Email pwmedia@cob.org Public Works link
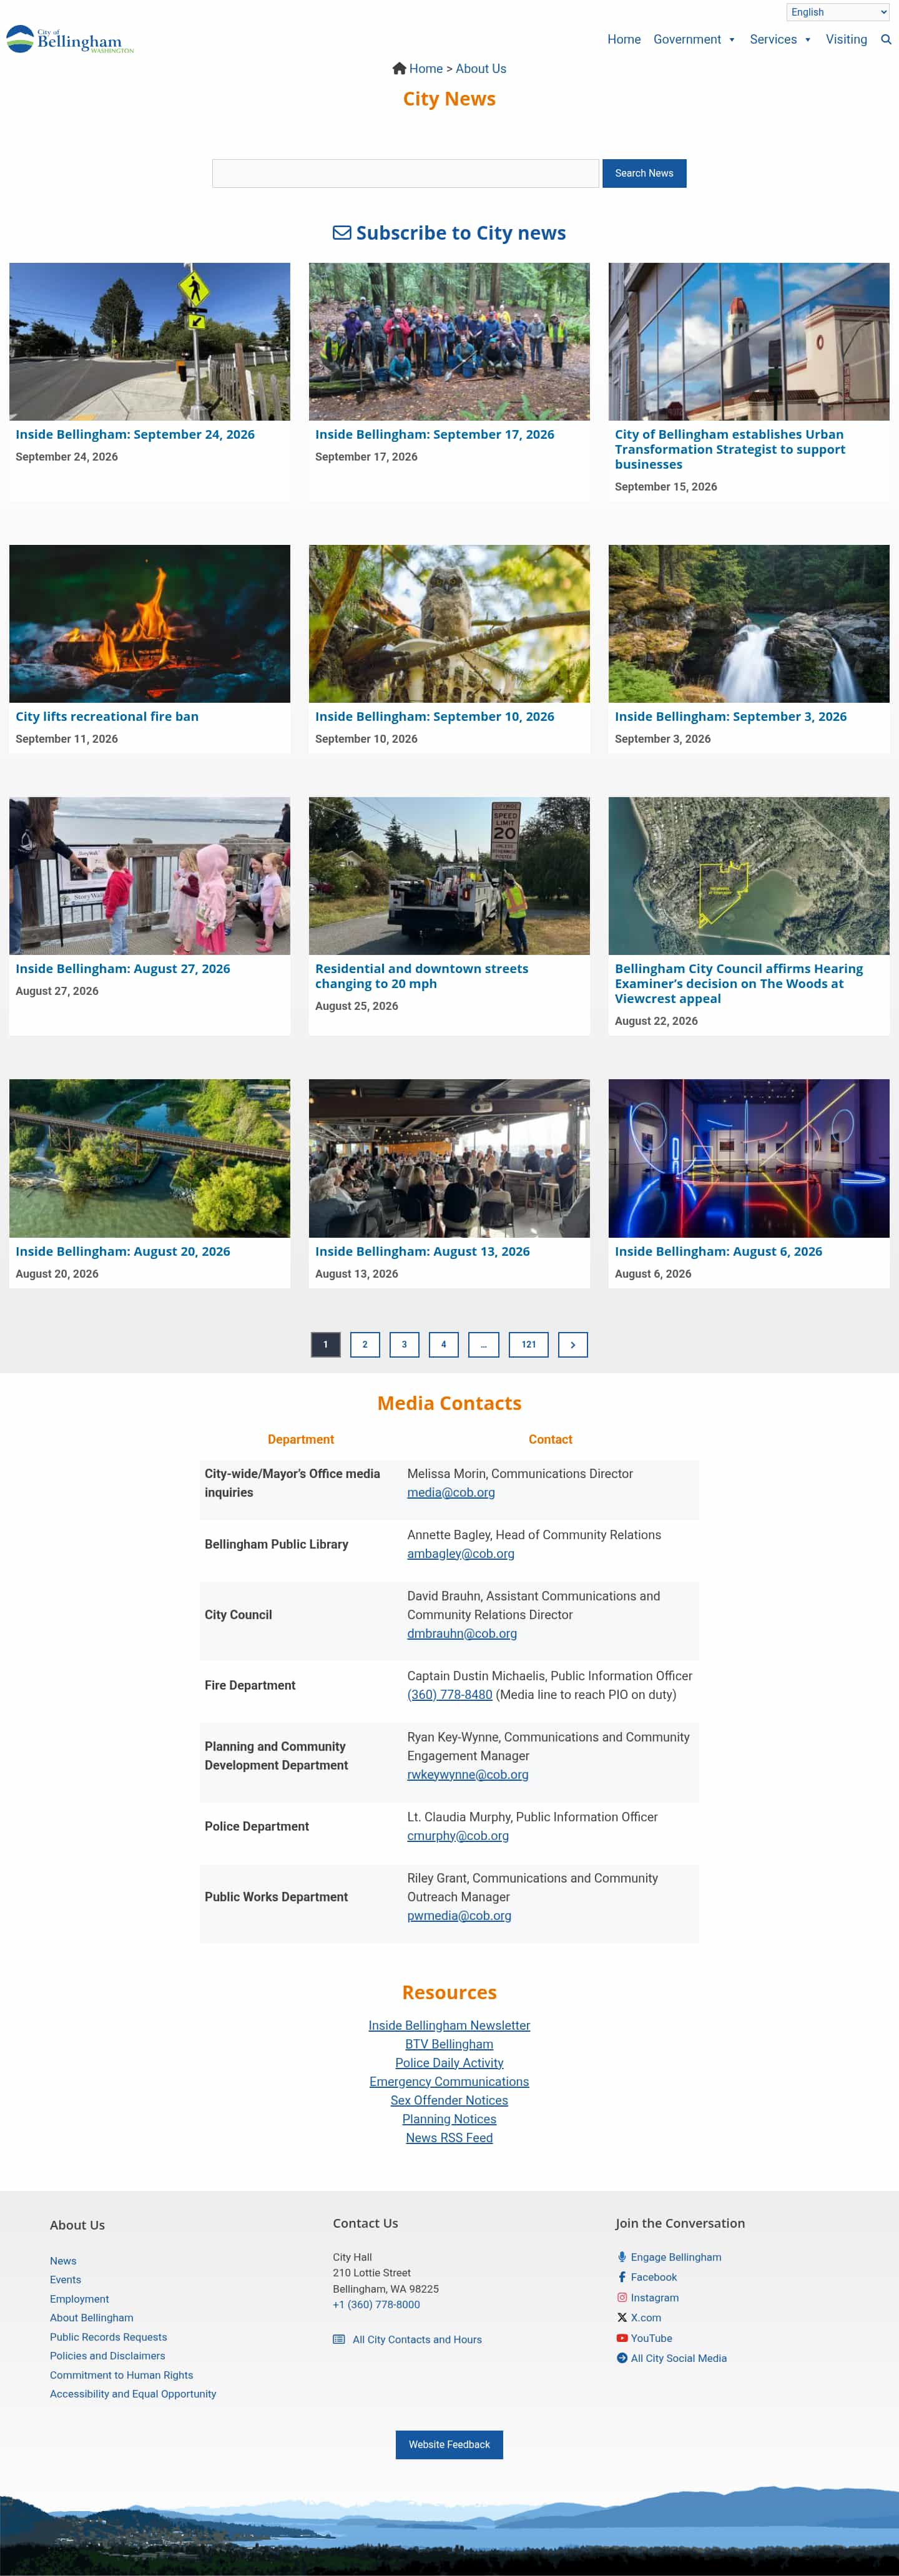Viewport: 899px width, 2576px height. [459, 1915]
